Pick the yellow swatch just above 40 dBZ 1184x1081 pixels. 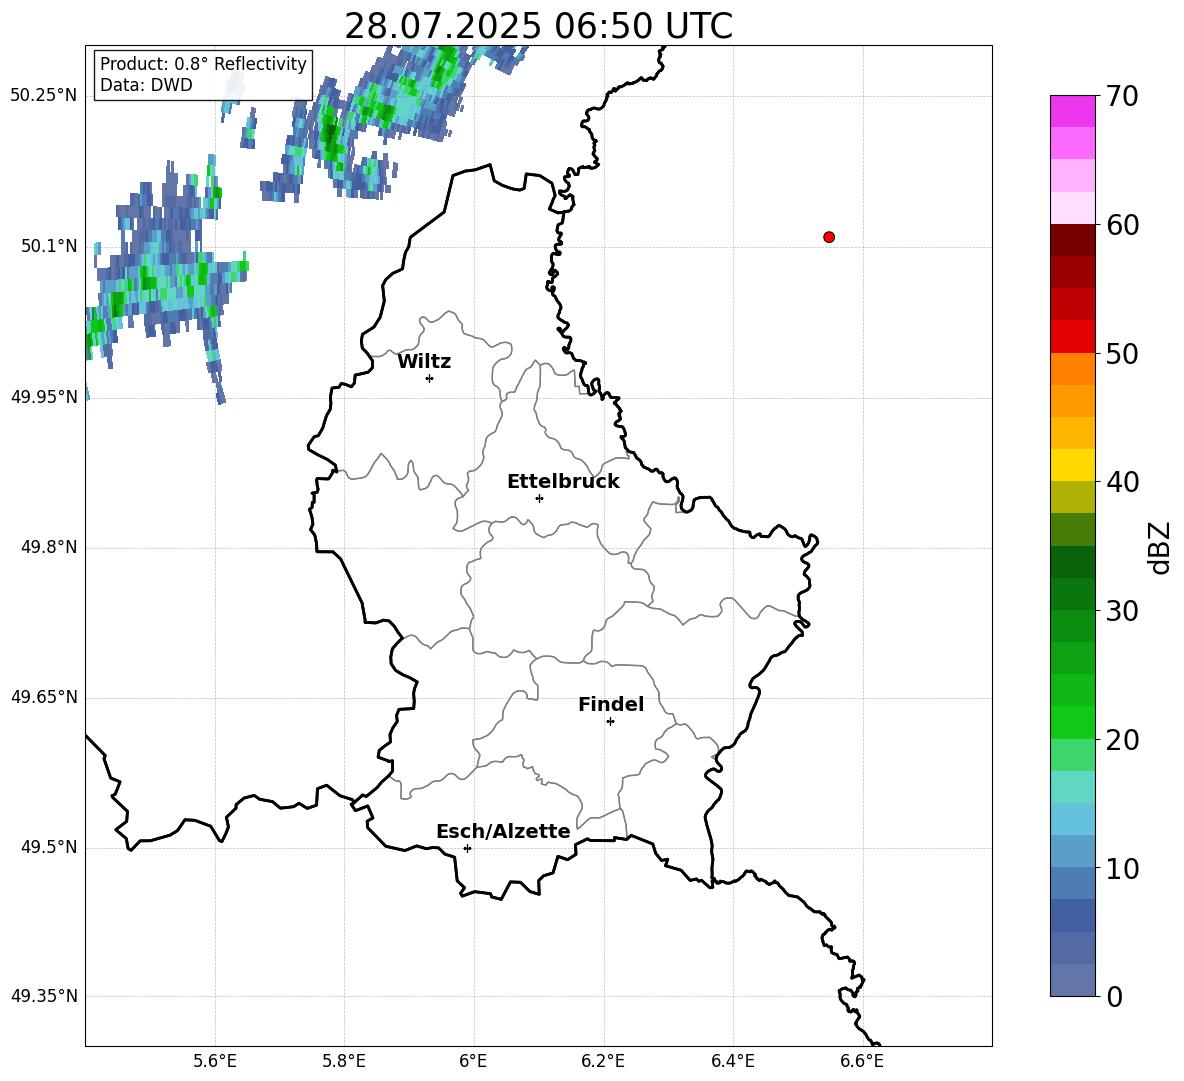click(1073, 465)
